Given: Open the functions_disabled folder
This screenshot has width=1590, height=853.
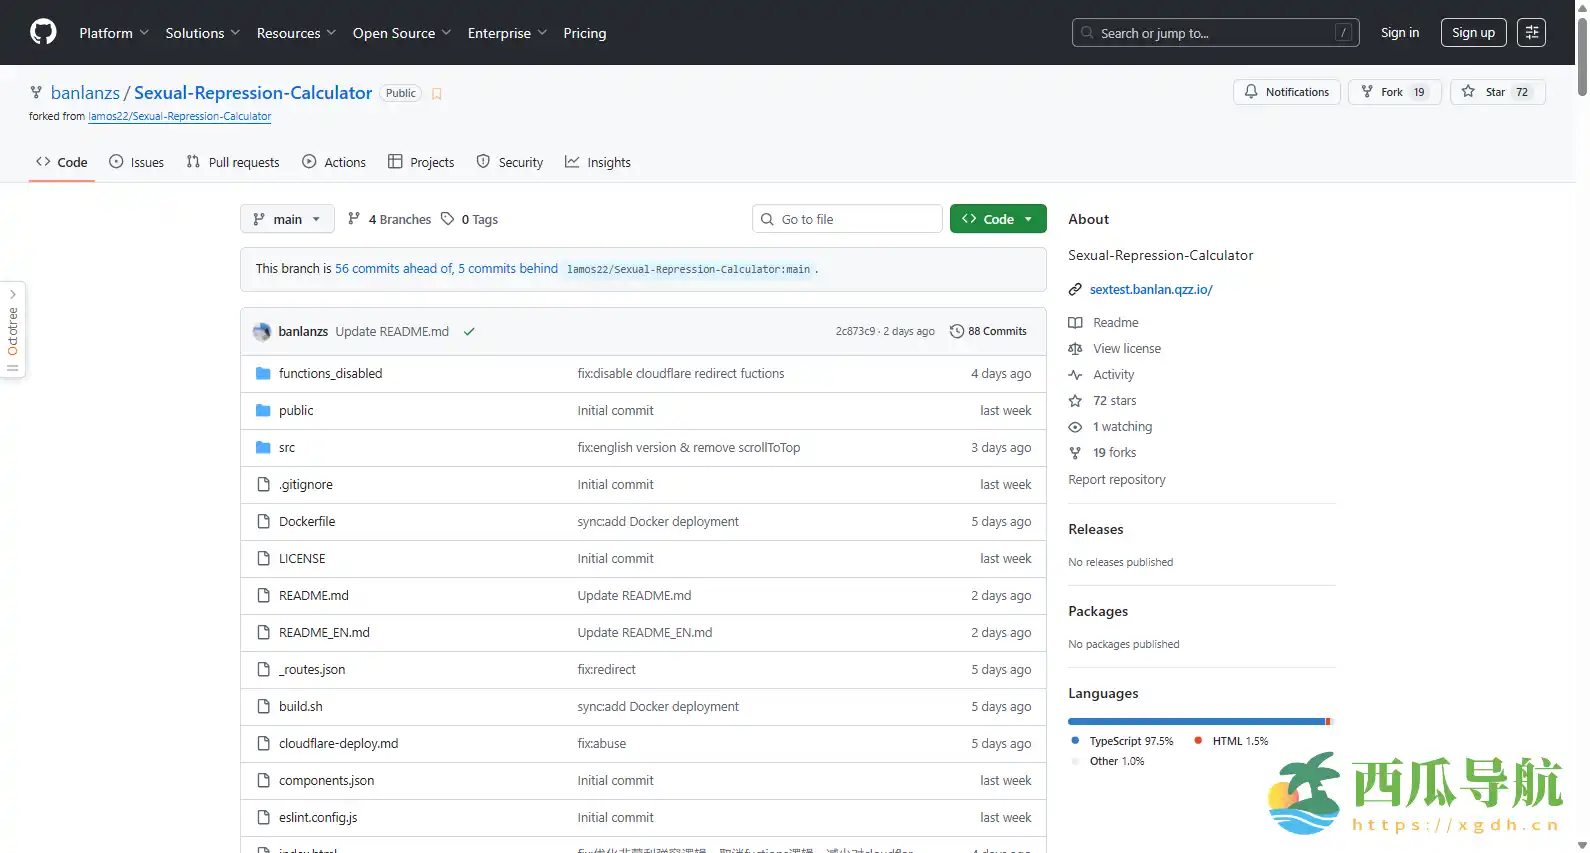Looking at the screenshot, I should (330, 374).
